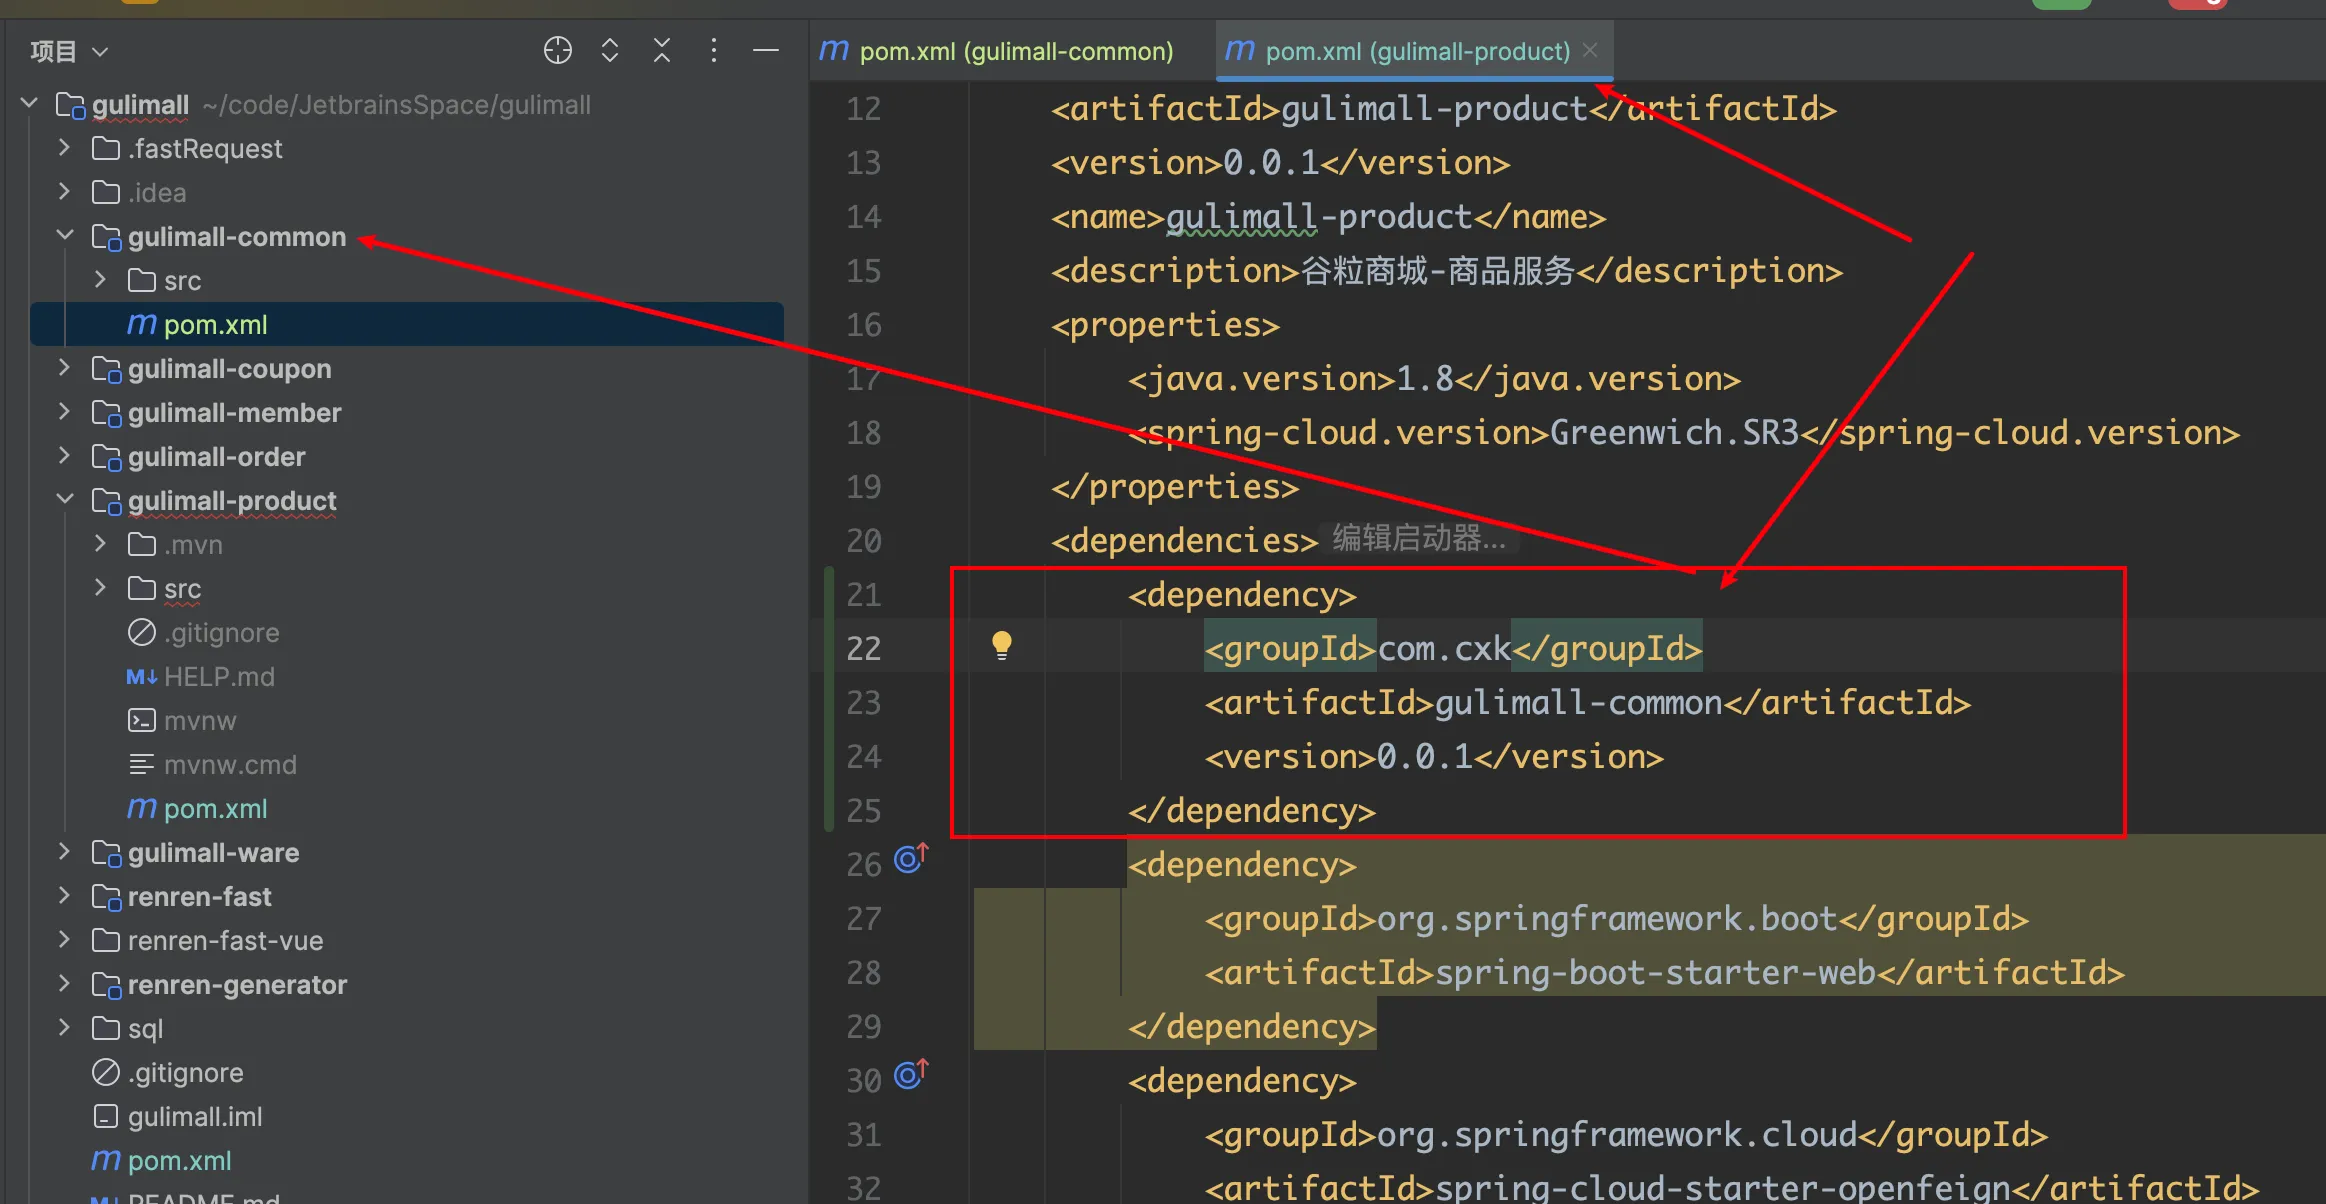Viewport: 2326px width, 1204px height.
Task: Click line number 26 in the gutter
Action: pyautogui.click(x=863, y=865)
